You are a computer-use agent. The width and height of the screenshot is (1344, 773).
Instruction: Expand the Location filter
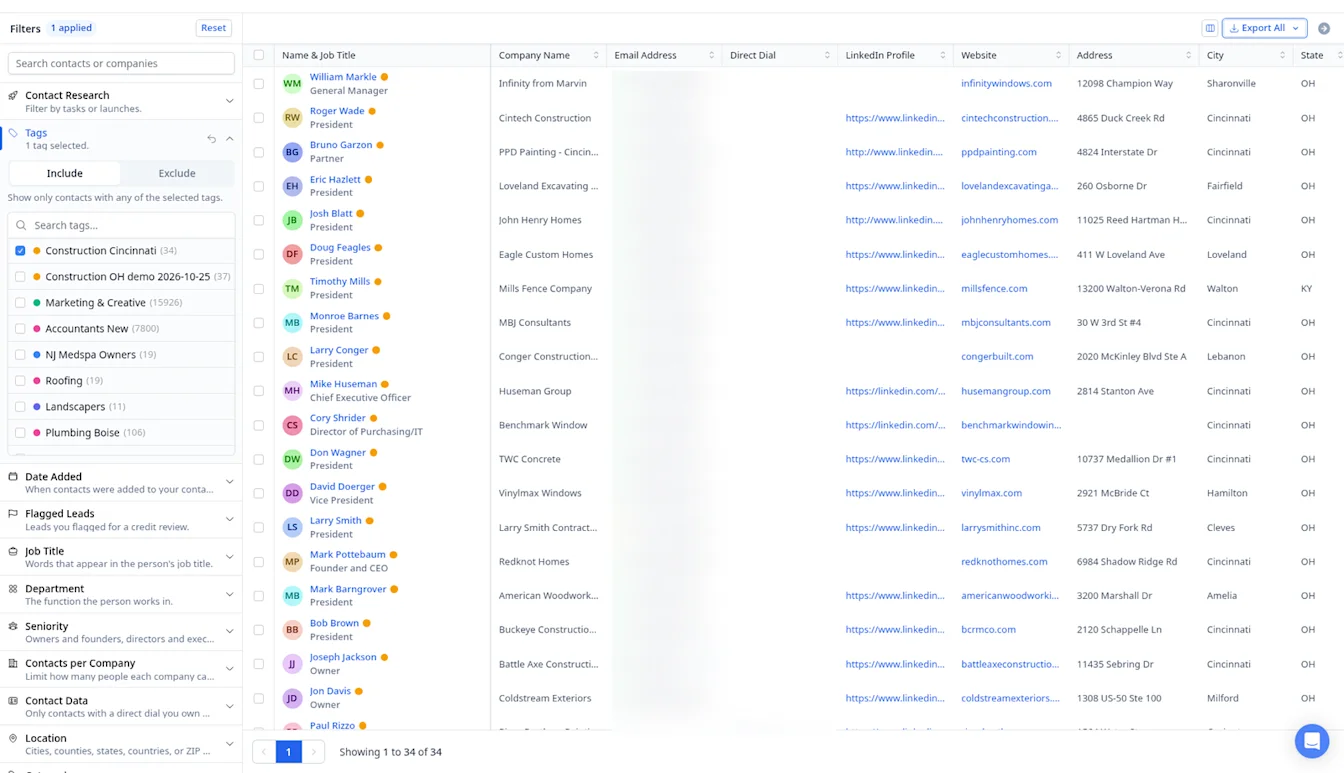(x=229, y=744)
